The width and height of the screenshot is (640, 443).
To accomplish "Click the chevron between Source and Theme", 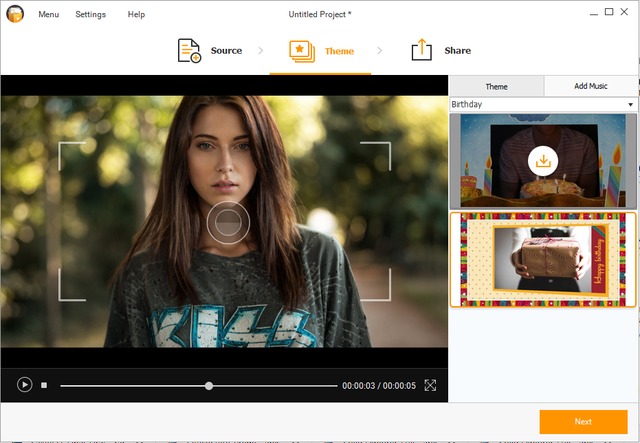I will 262,50.
